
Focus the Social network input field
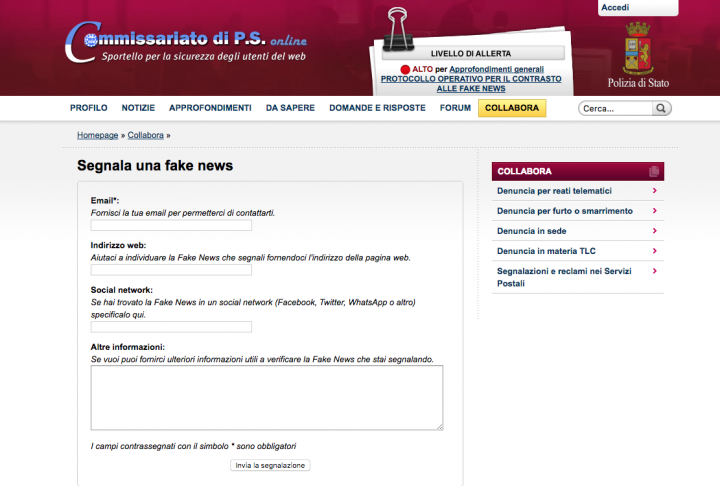pos(171,327)
